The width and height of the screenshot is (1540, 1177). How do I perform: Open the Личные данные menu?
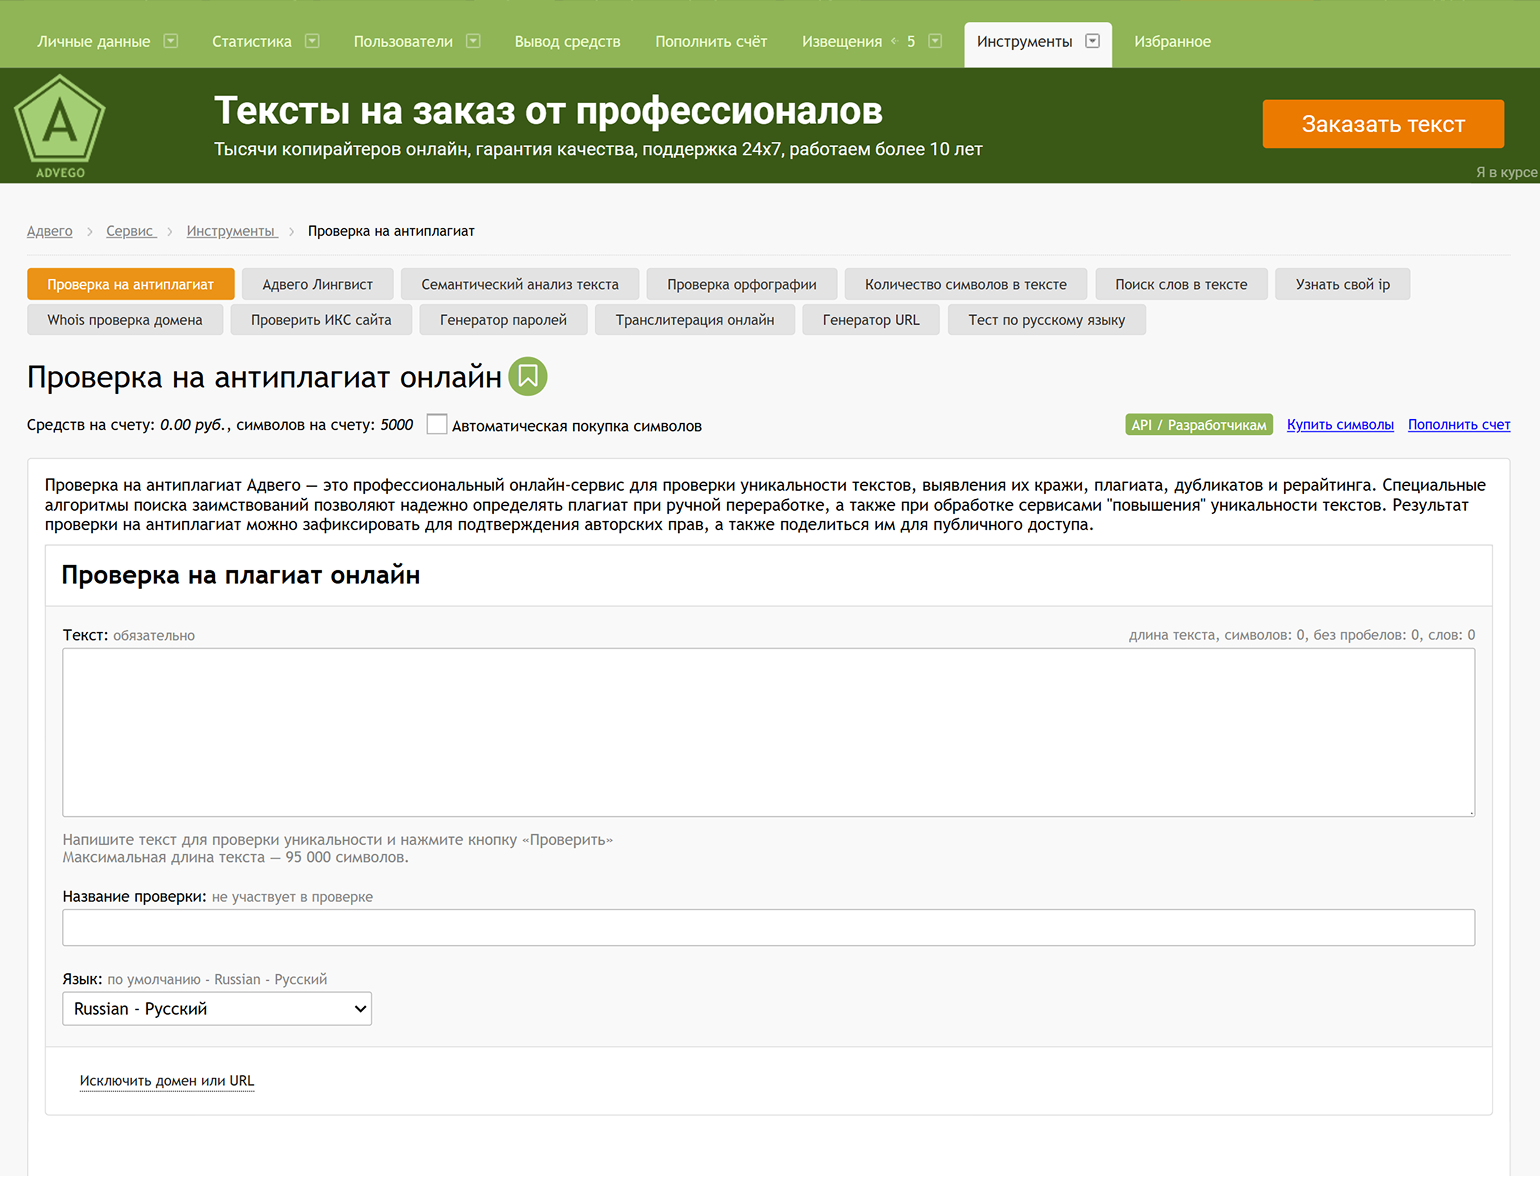94,41
